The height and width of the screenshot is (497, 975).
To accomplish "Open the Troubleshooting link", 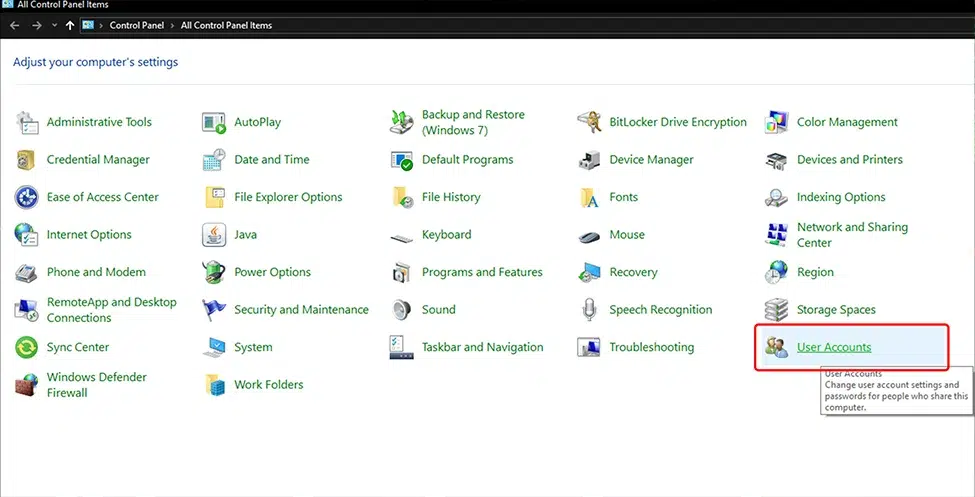I will pos(651,347).
